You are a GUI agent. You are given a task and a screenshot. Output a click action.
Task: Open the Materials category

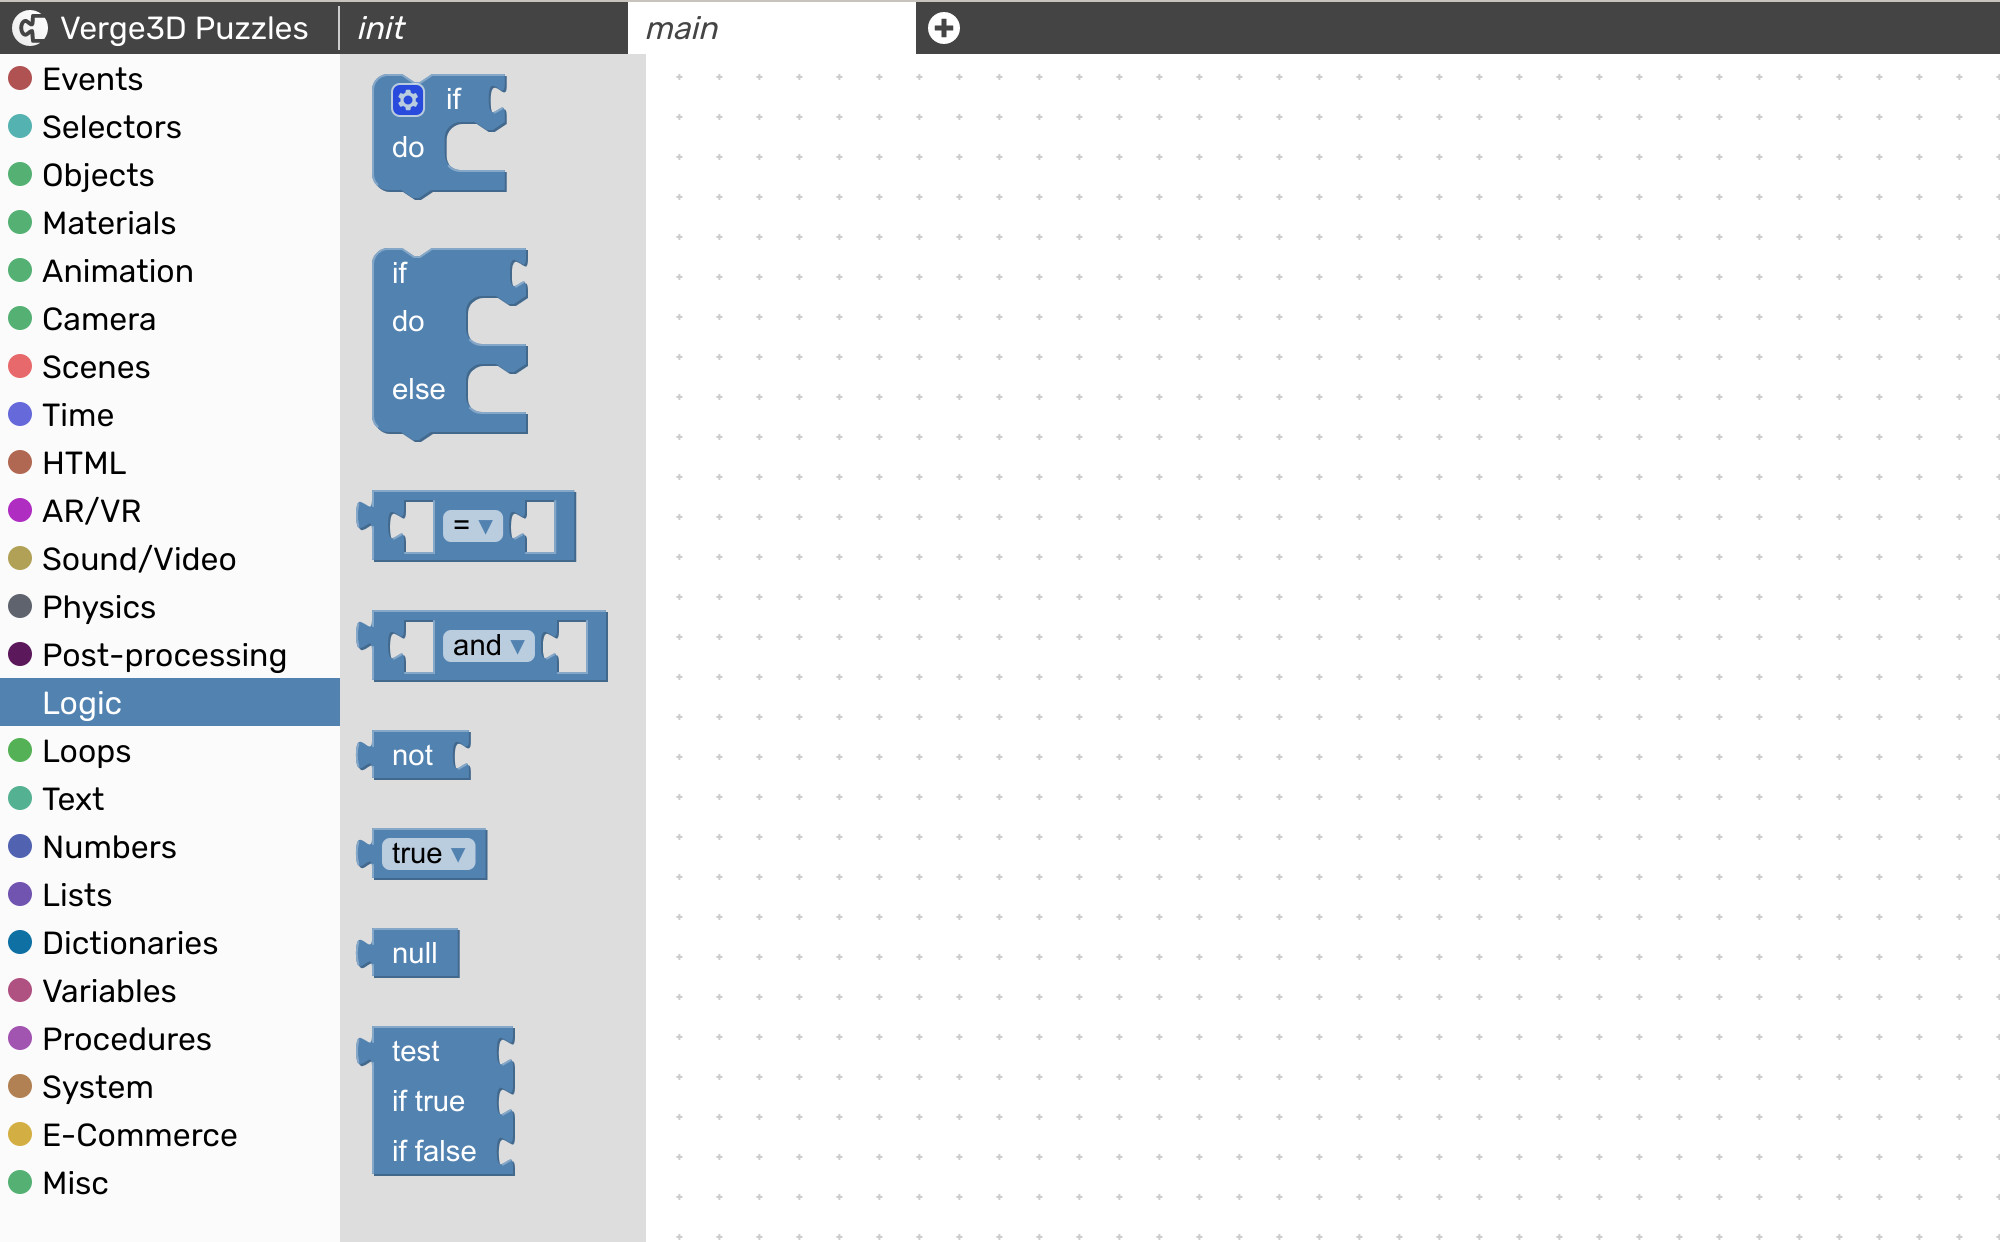(170, 223)
